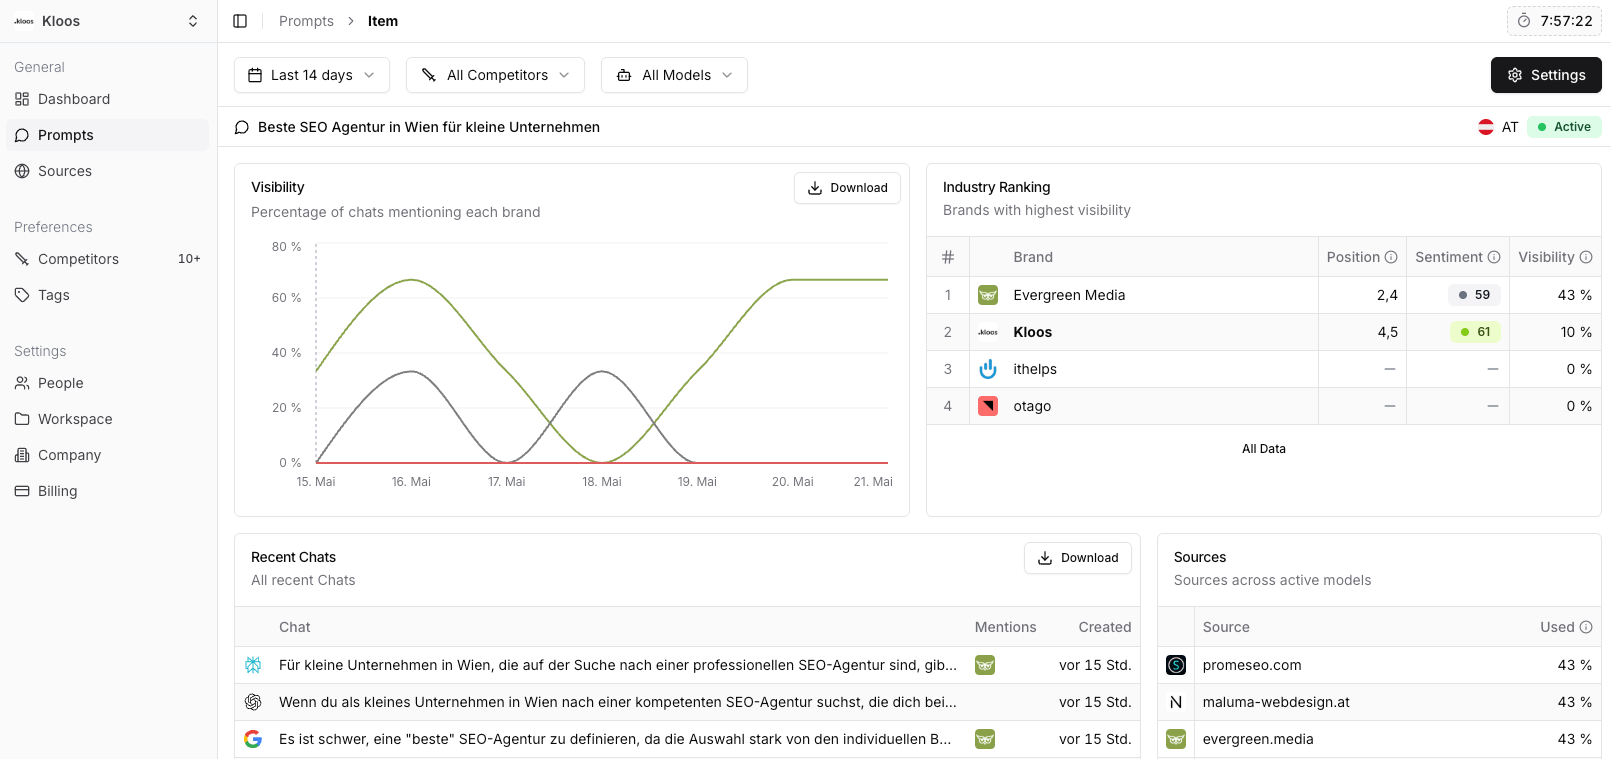1611x759 pixels.
Task: Click the Prompts breadcrumb link
Action: [x=306, y=21]
